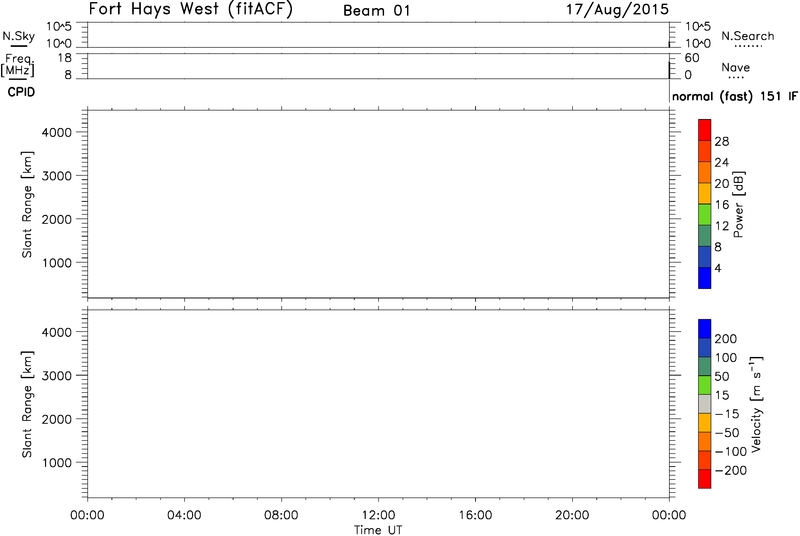Click the red bottom Velocity colorbar segment
The width and height of the screenshot is (800, 536).
click(x=704, y=479)
